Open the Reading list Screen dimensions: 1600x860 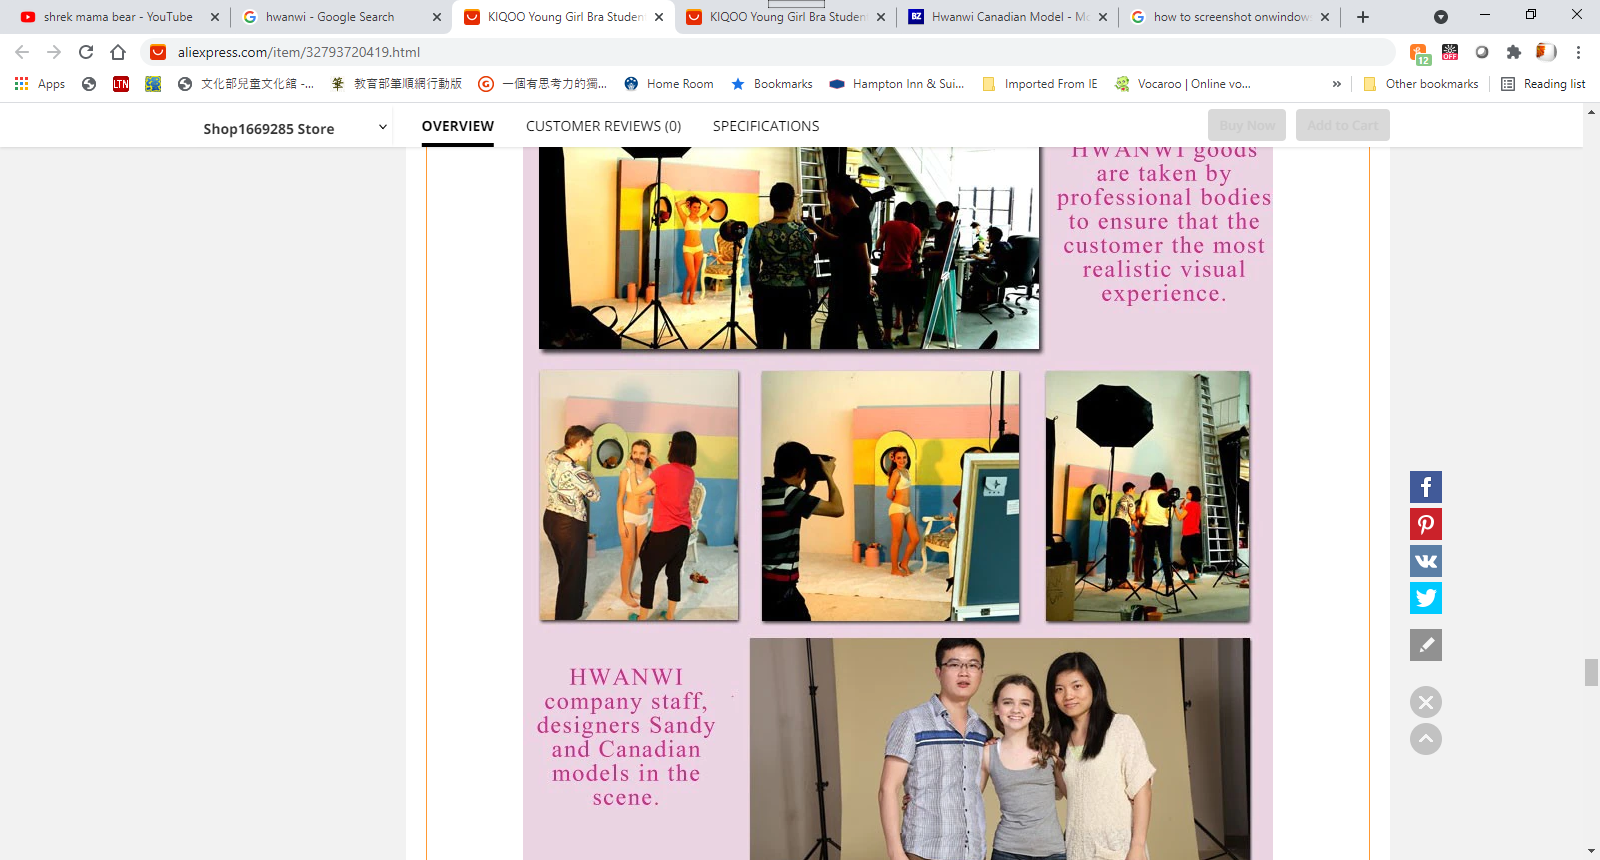coord(1543,84)
